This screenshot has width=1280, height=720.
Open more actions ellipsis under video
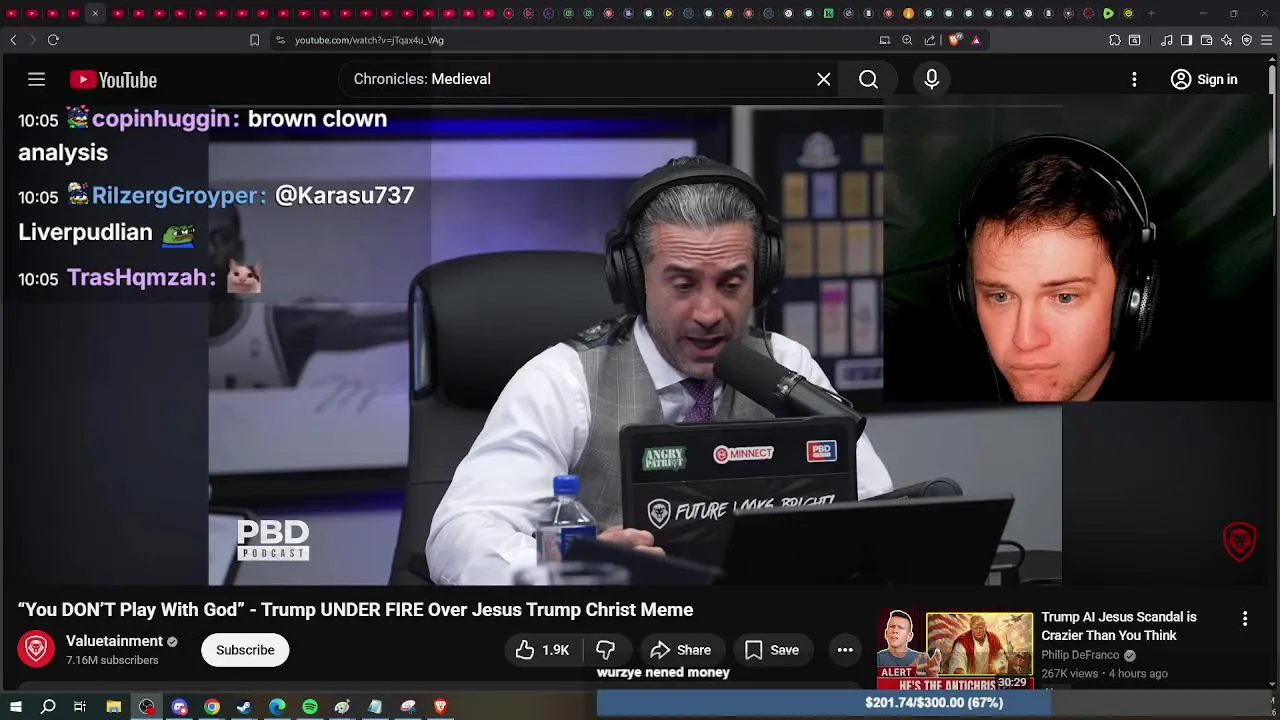(x=845, y=650)
